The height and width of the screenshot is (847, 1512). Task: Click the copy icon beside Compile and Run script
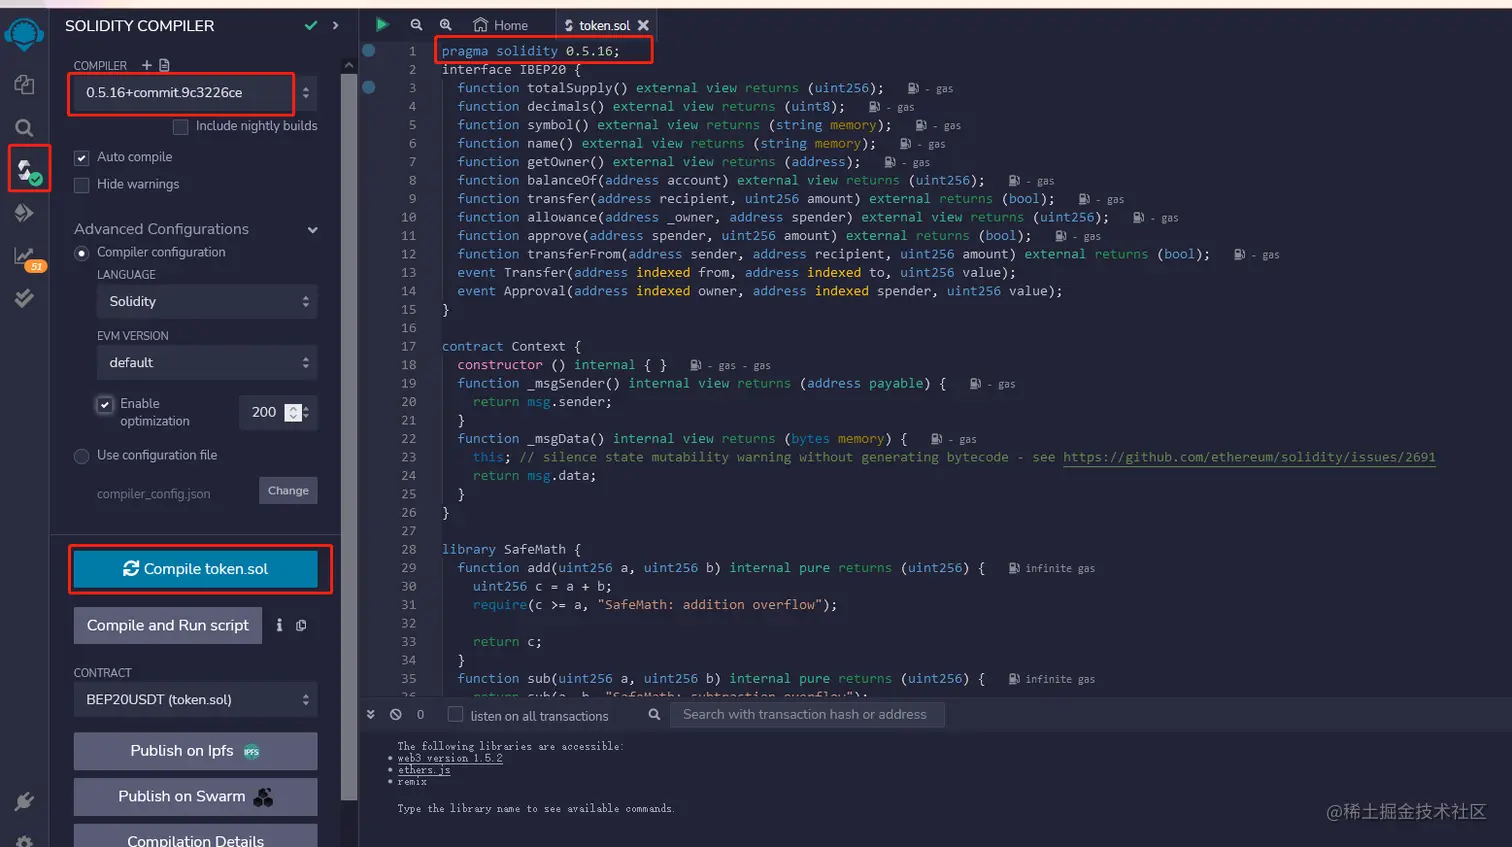pyautogui.click(x=301, y=625)
